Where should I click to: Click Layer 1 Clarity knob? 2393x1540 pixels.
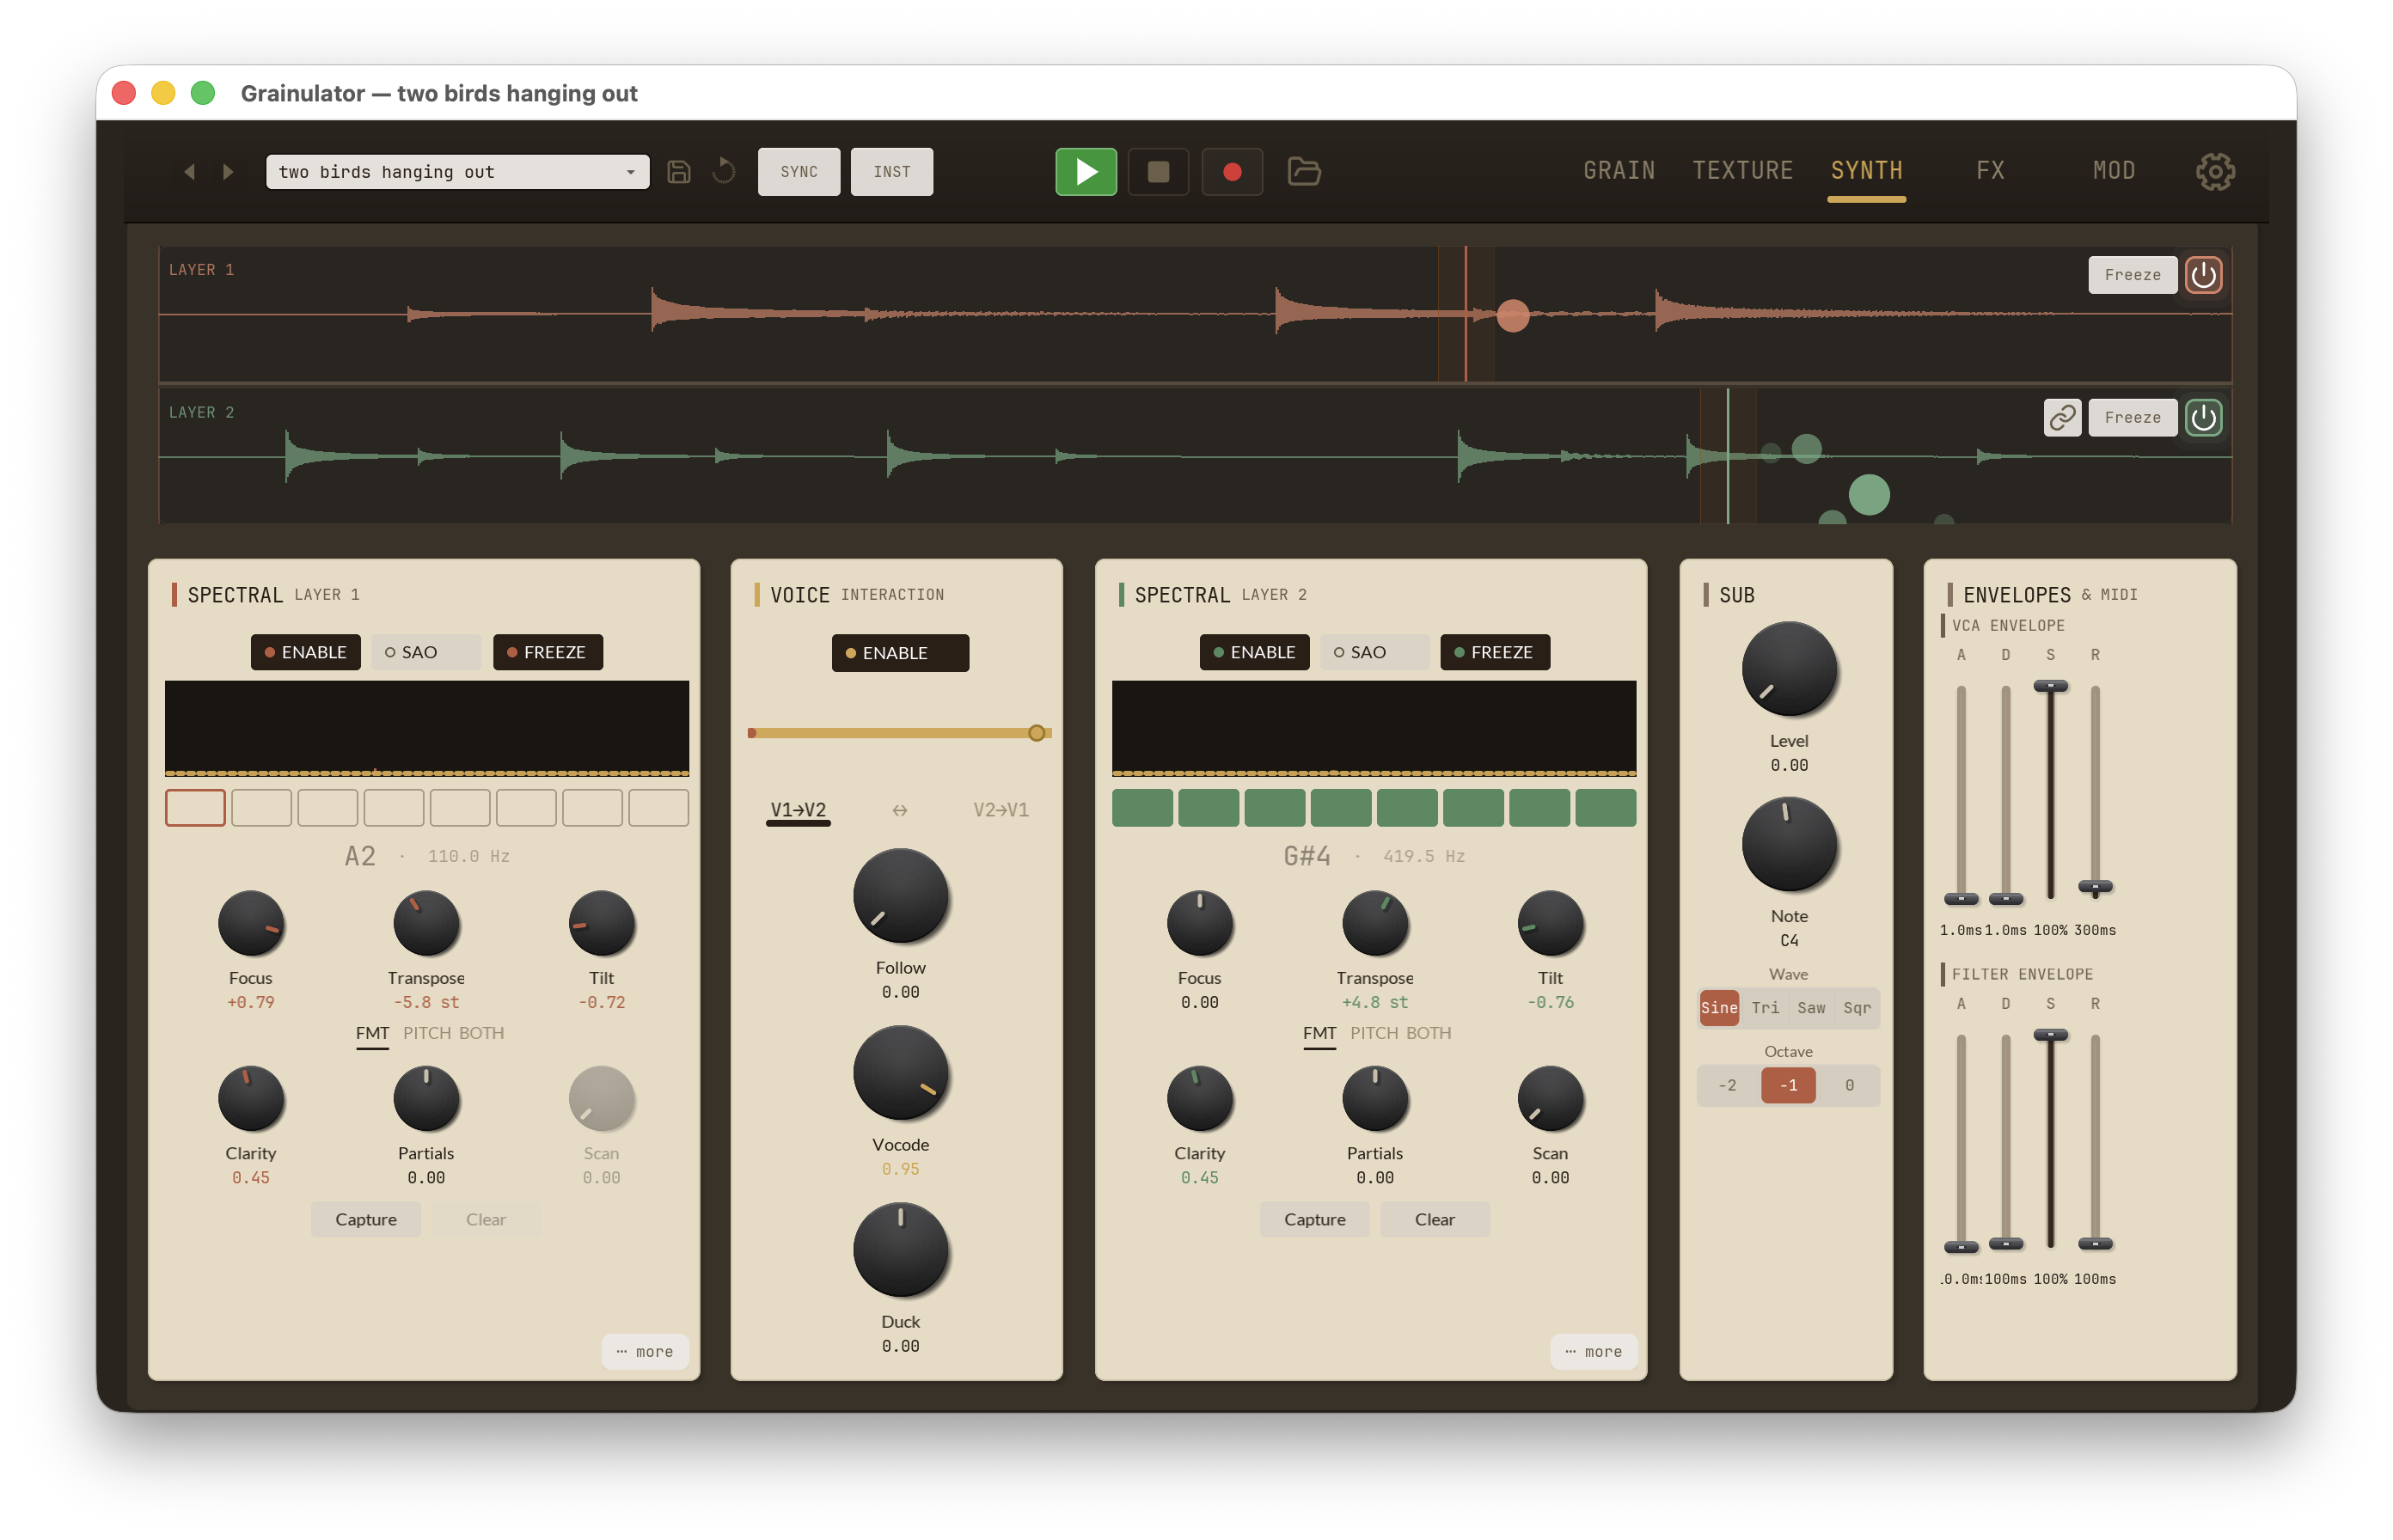click(251, 1099)
